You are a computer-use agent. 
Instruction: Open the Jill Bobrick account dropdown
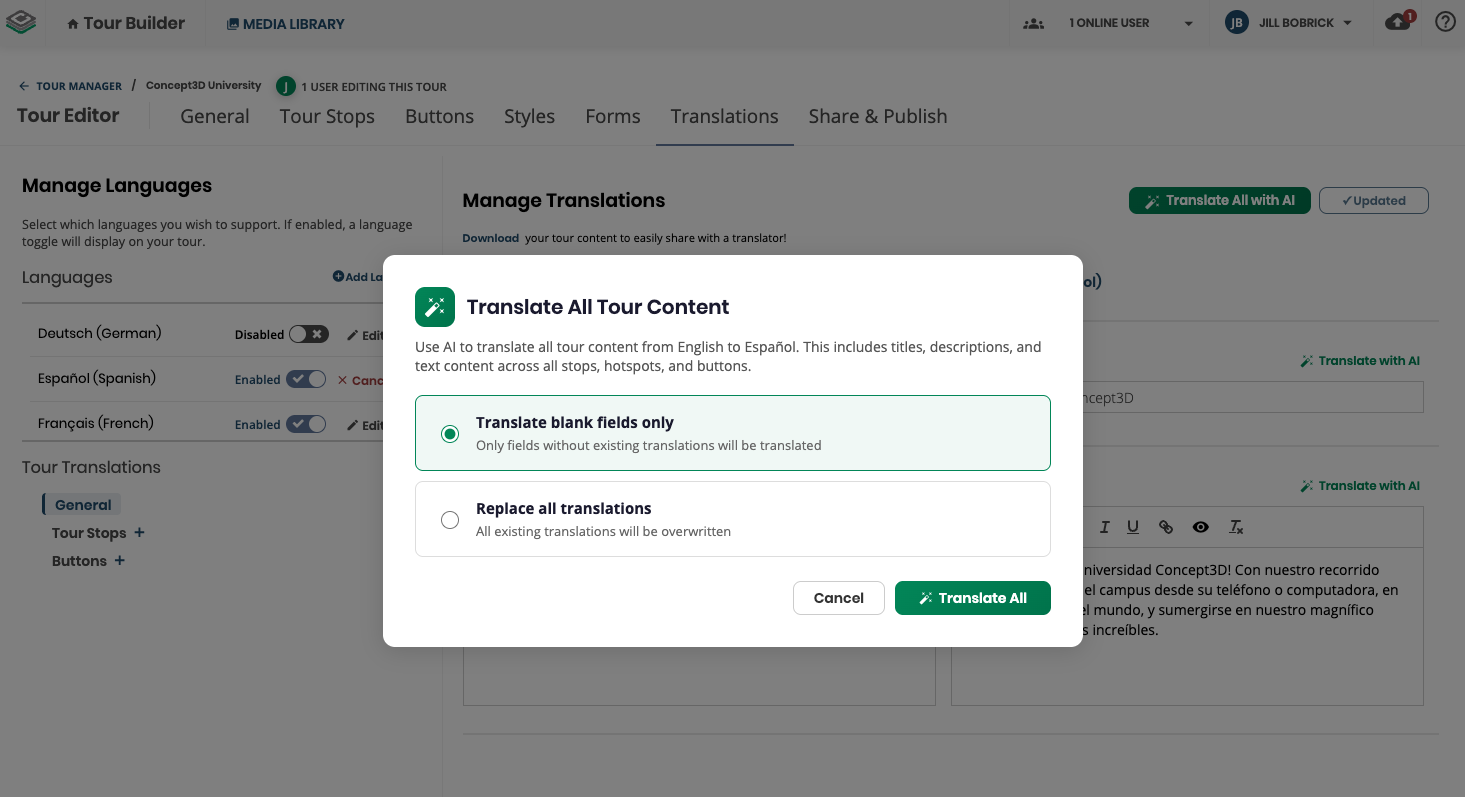1290,23
